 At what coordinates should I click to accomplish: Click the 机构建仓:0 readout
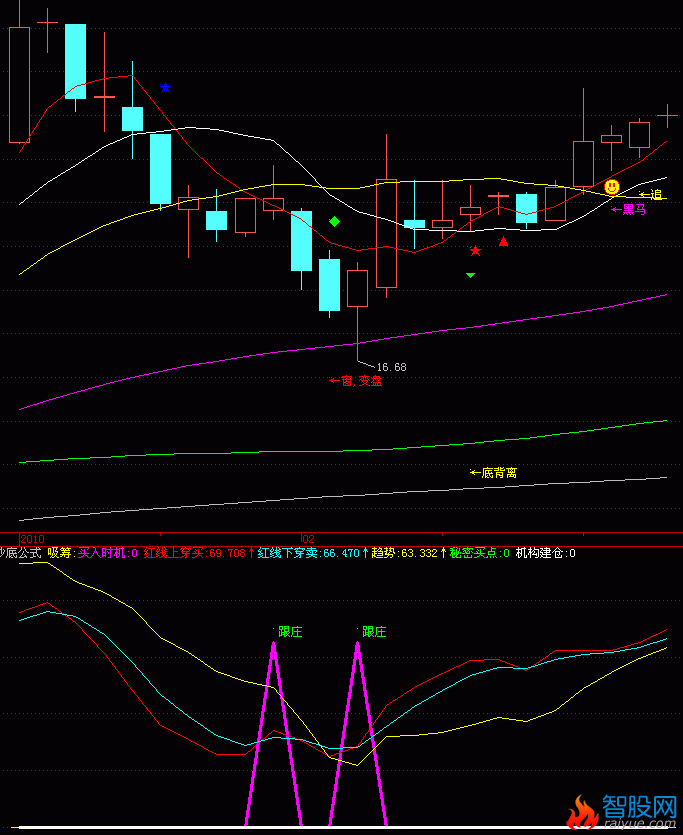[546, 553]
